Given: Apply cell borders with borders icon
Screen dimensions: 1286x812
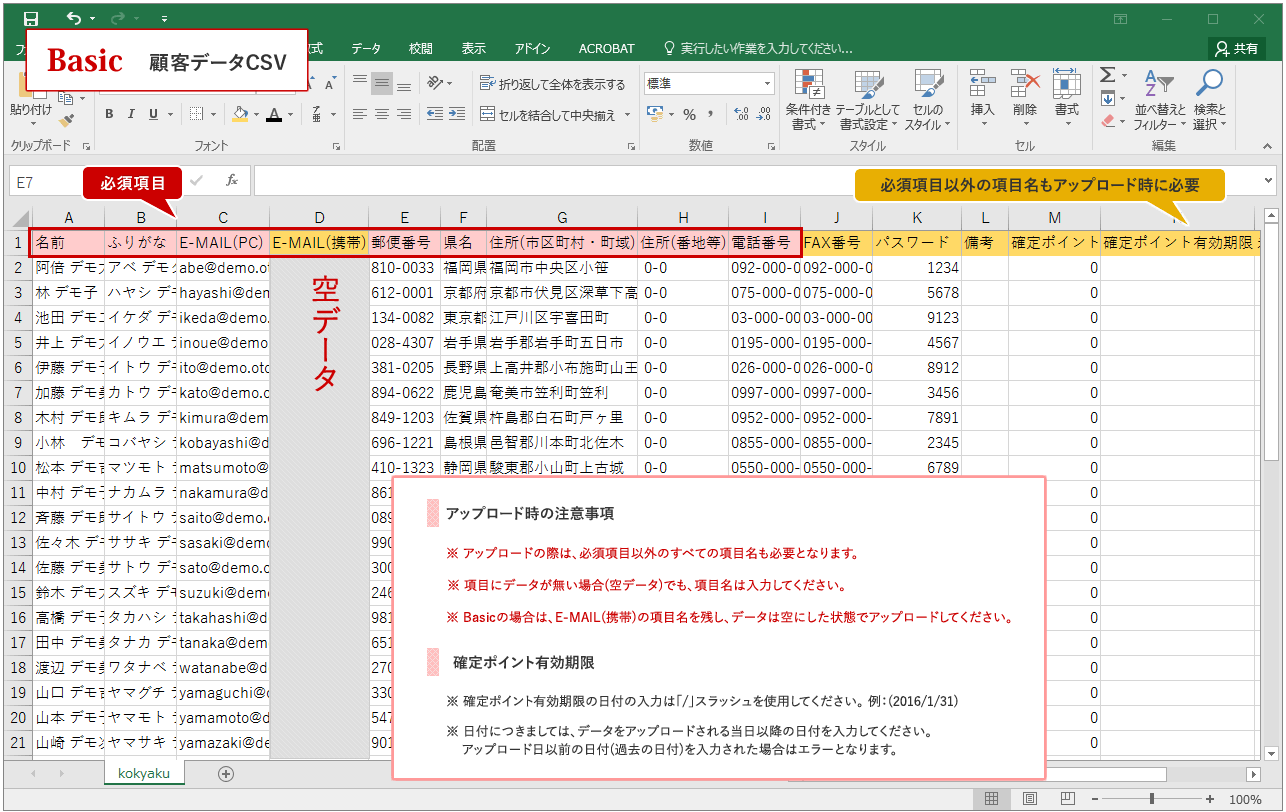Looking at the screenshot, I should click(196, 114).
